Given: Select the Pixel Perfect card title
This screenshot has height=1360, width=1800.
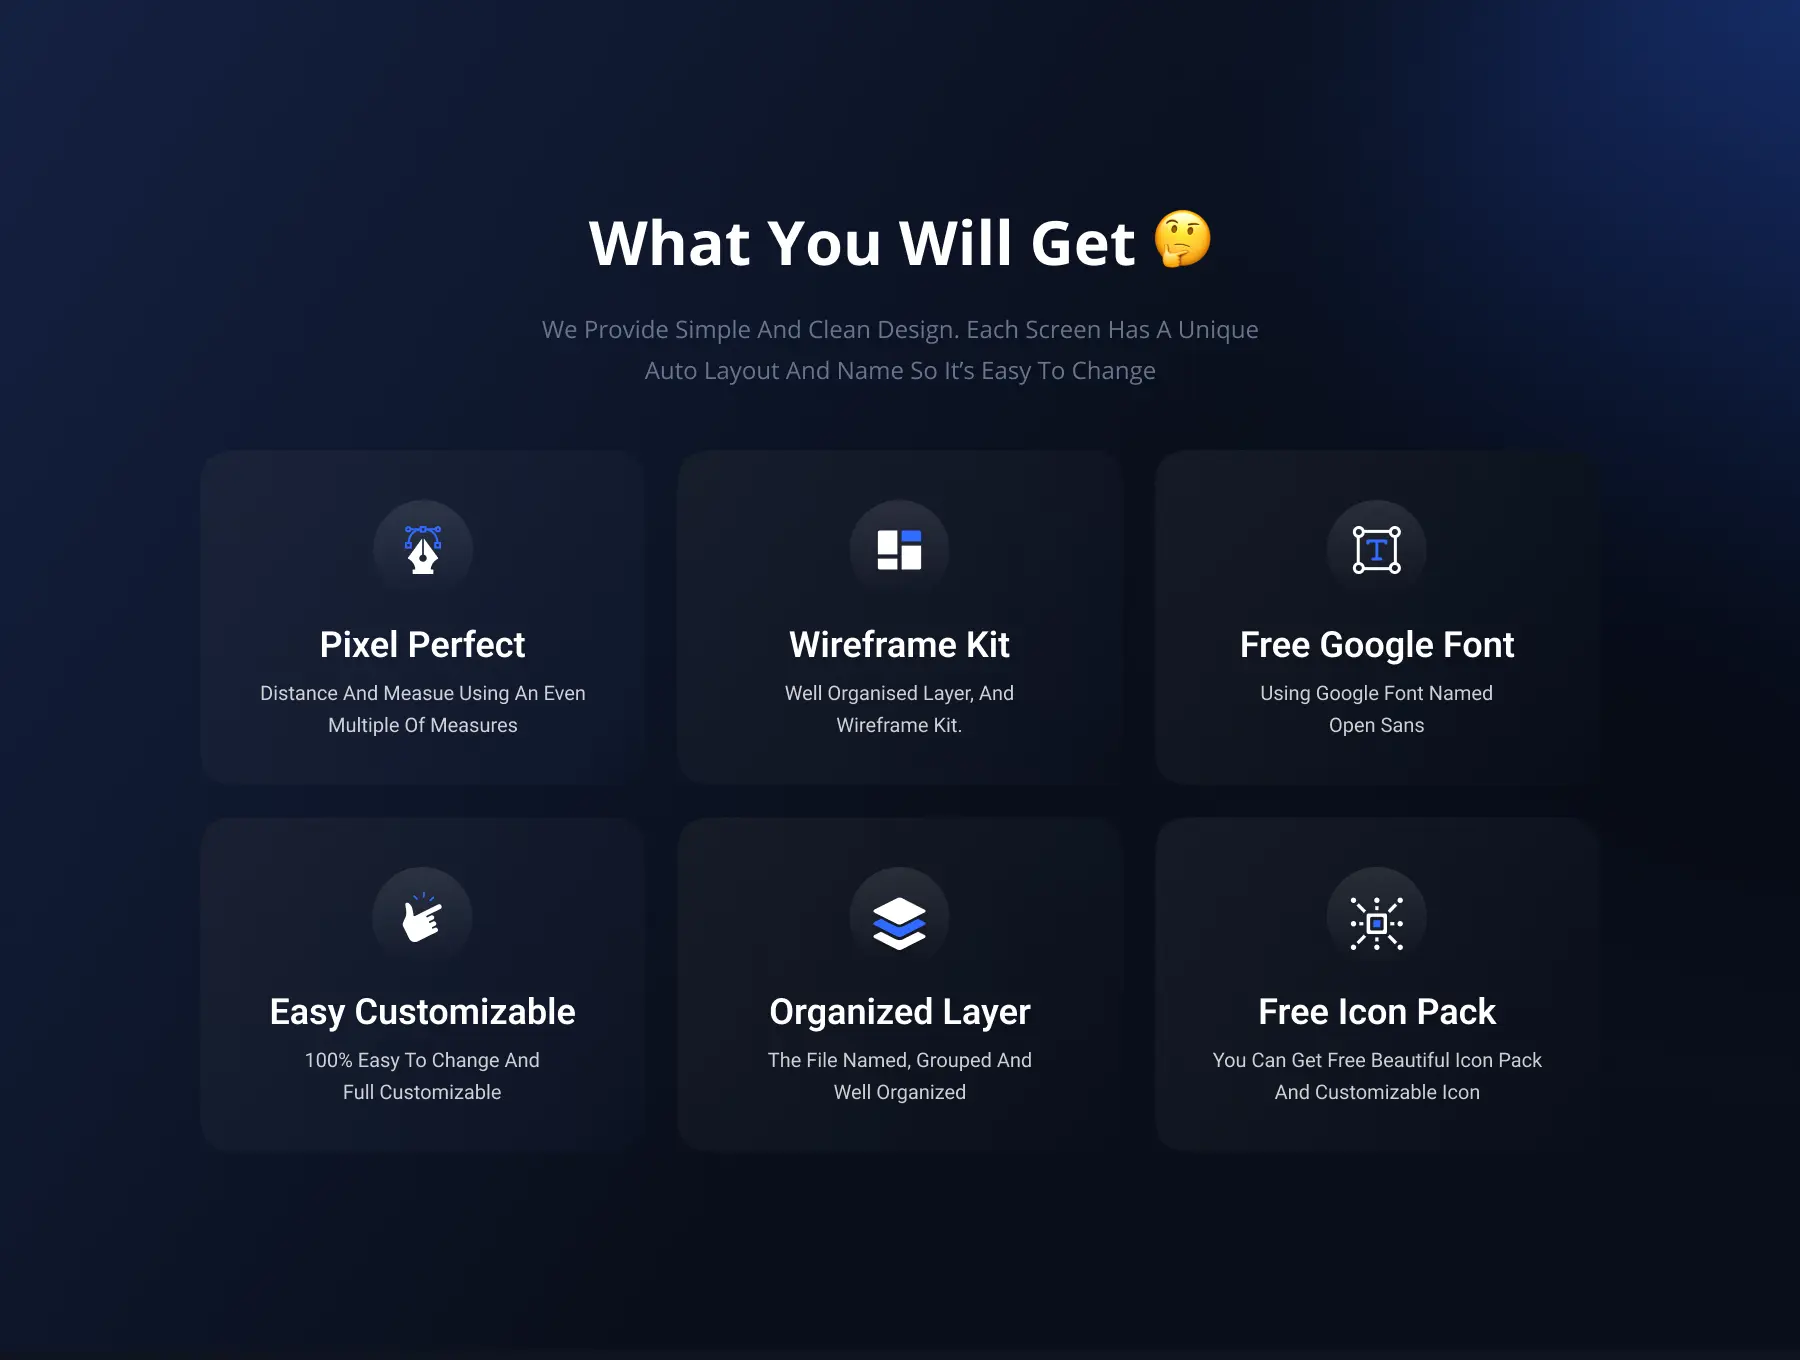Looking at the screenshot, I should pyautogui.click(x=422, y=645).
